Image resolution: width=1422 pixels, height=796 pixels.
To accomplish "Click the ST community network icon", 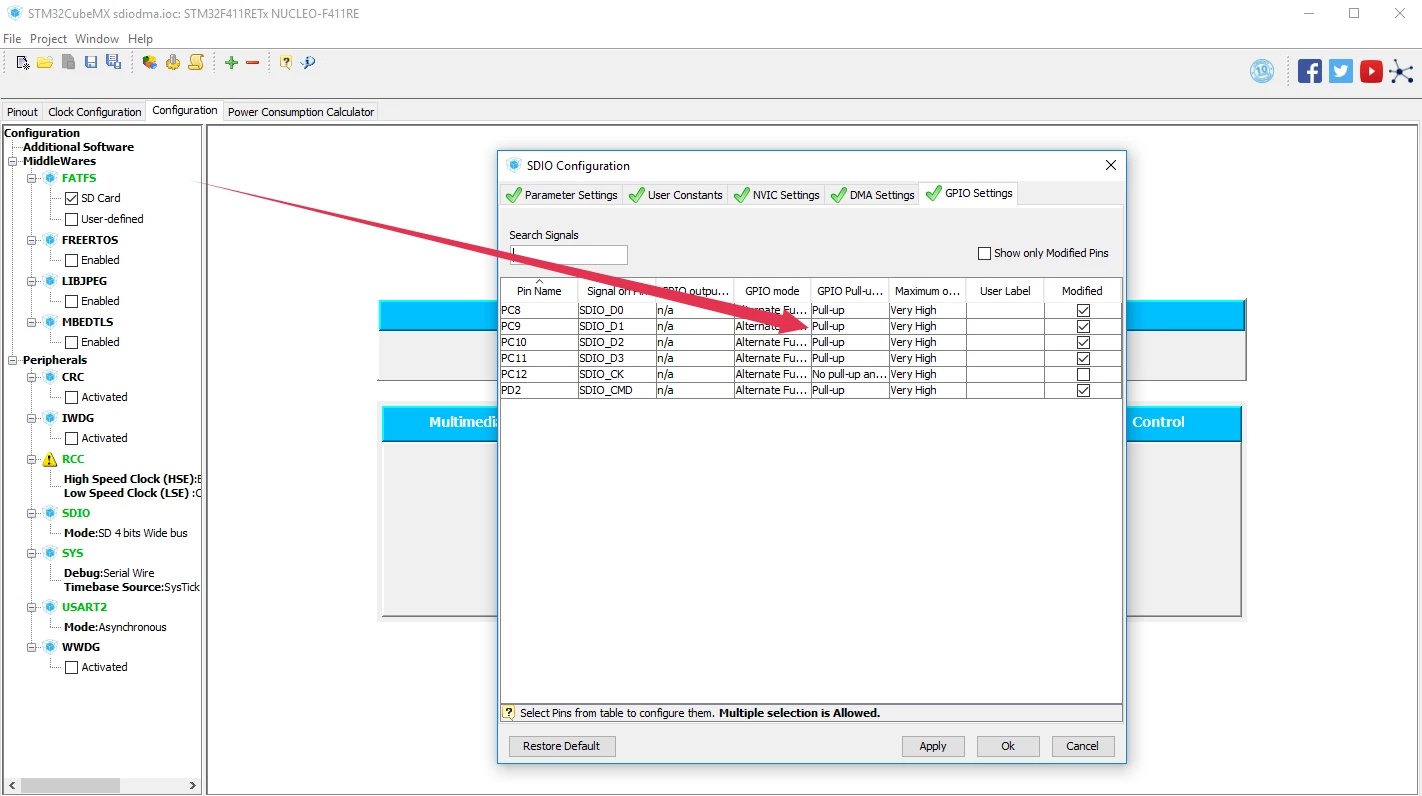I will (x=1402, y=71).
